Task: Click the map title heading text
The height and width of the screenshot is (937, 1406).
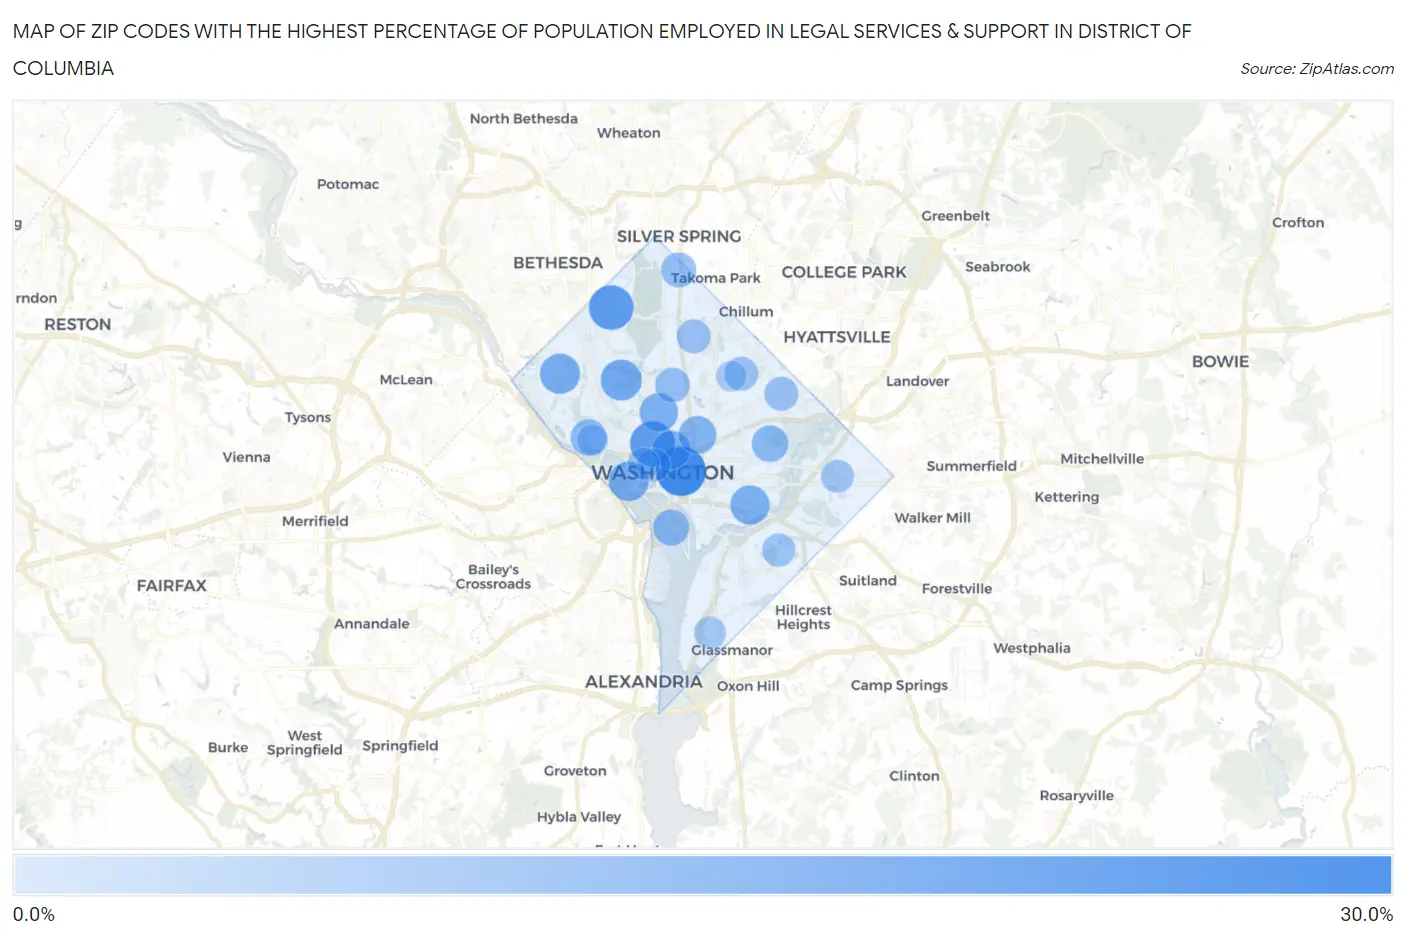Action: [x=602, y=49]
